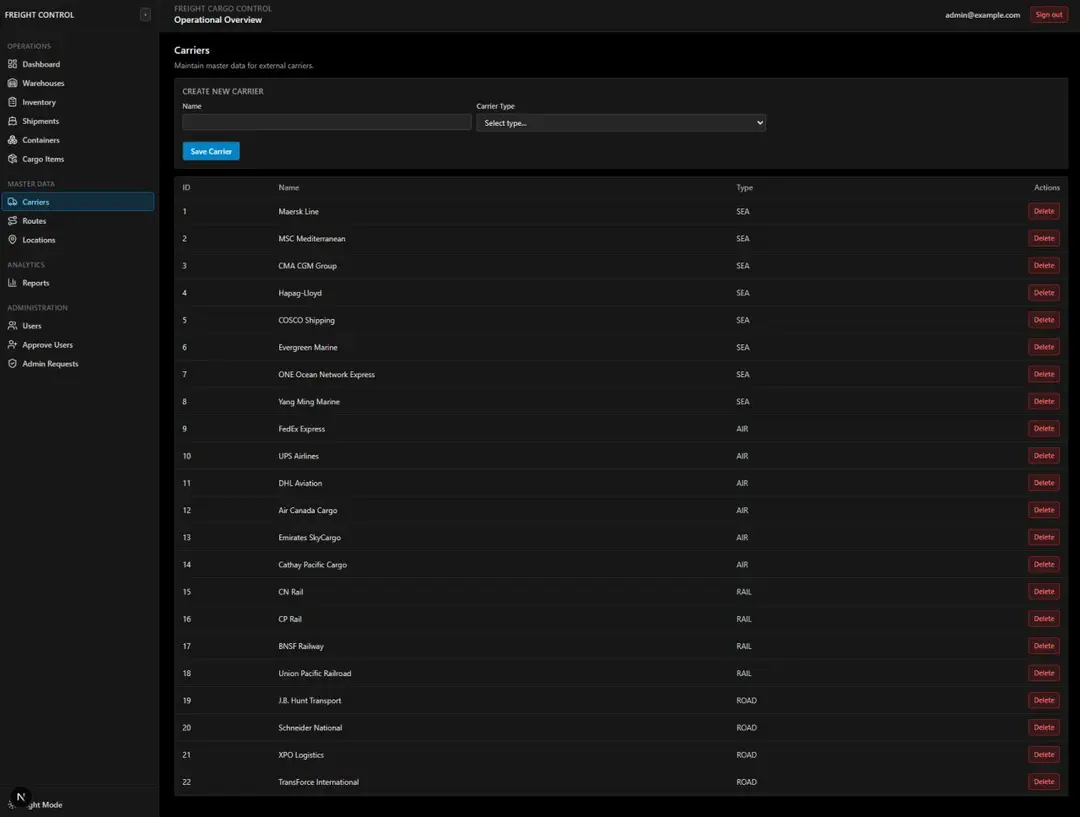
Task: Click the carrier Name input field
Action: [x=326, y=123]
